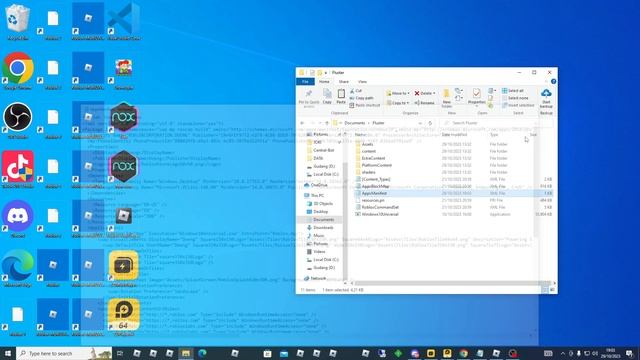Click Invert selection in the ribbon
Viewport: 640px width, 360px height.
coord(518,105)
